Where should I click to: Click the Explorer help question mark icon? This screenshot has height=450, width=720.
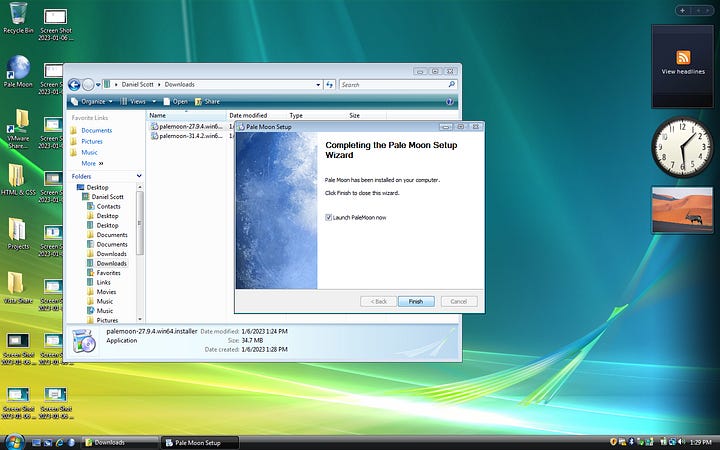click(450, 101)
